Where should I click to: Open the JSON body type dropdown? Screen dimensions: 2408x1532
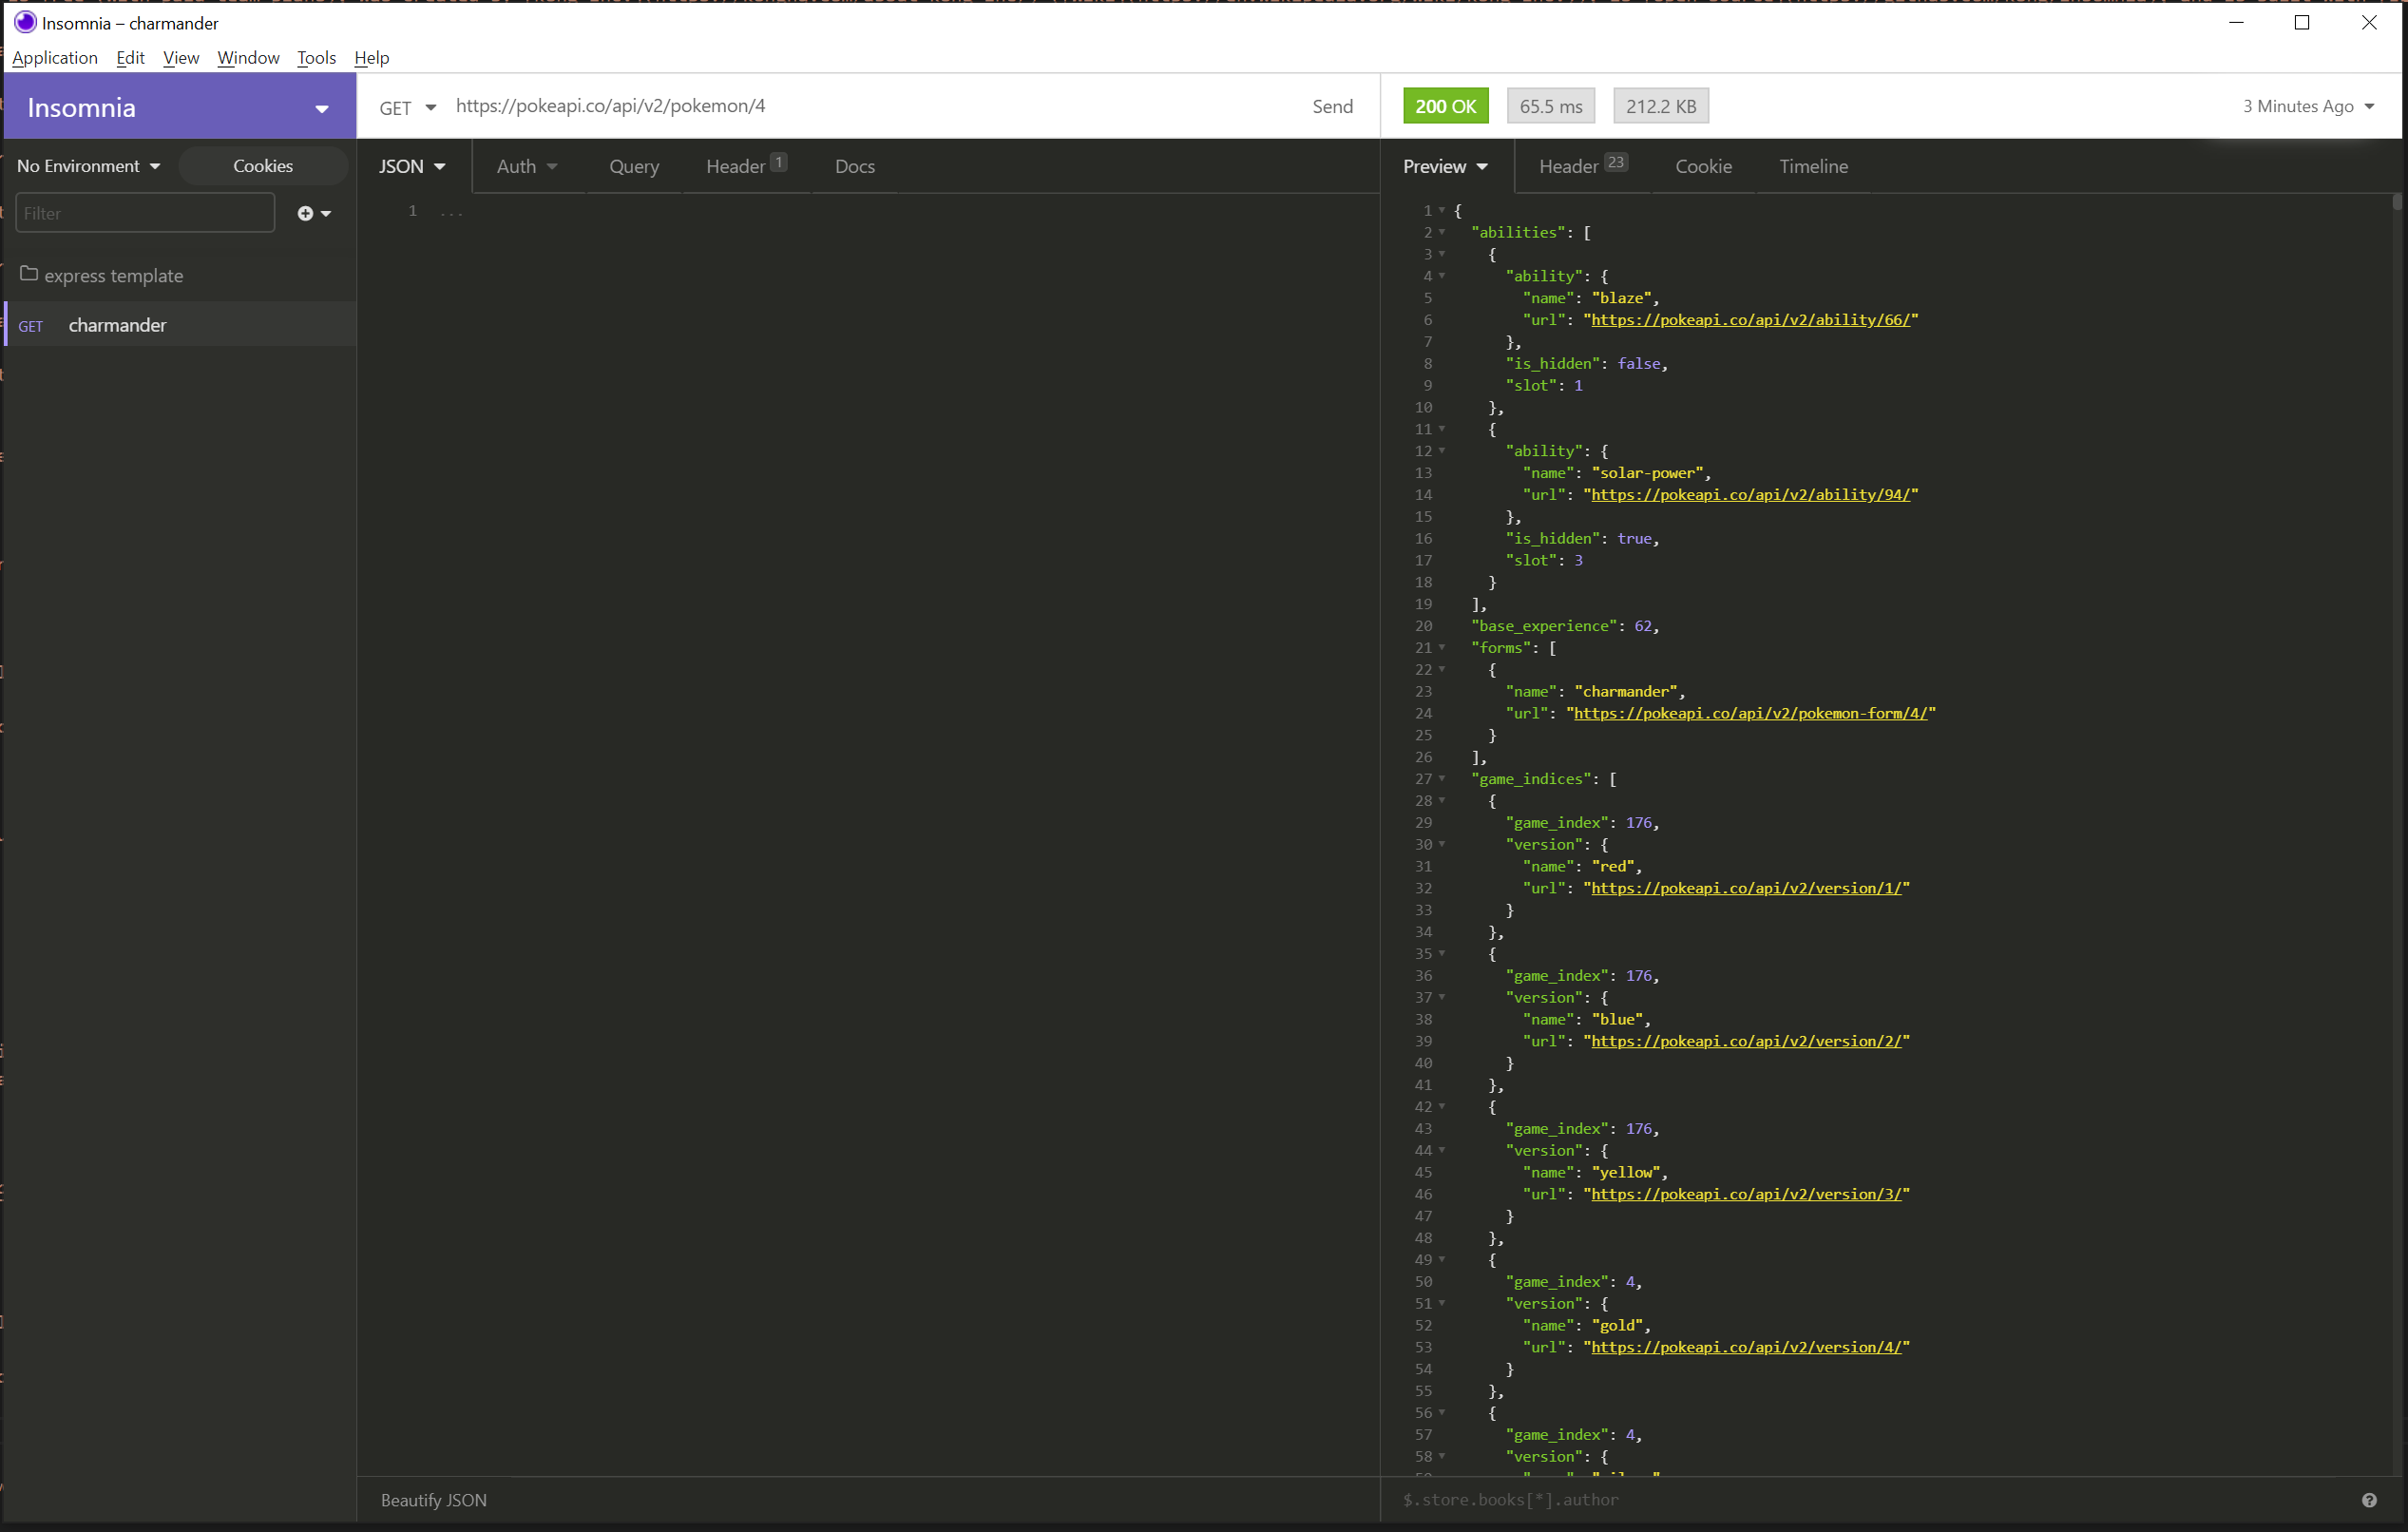[x=412, y=166]
